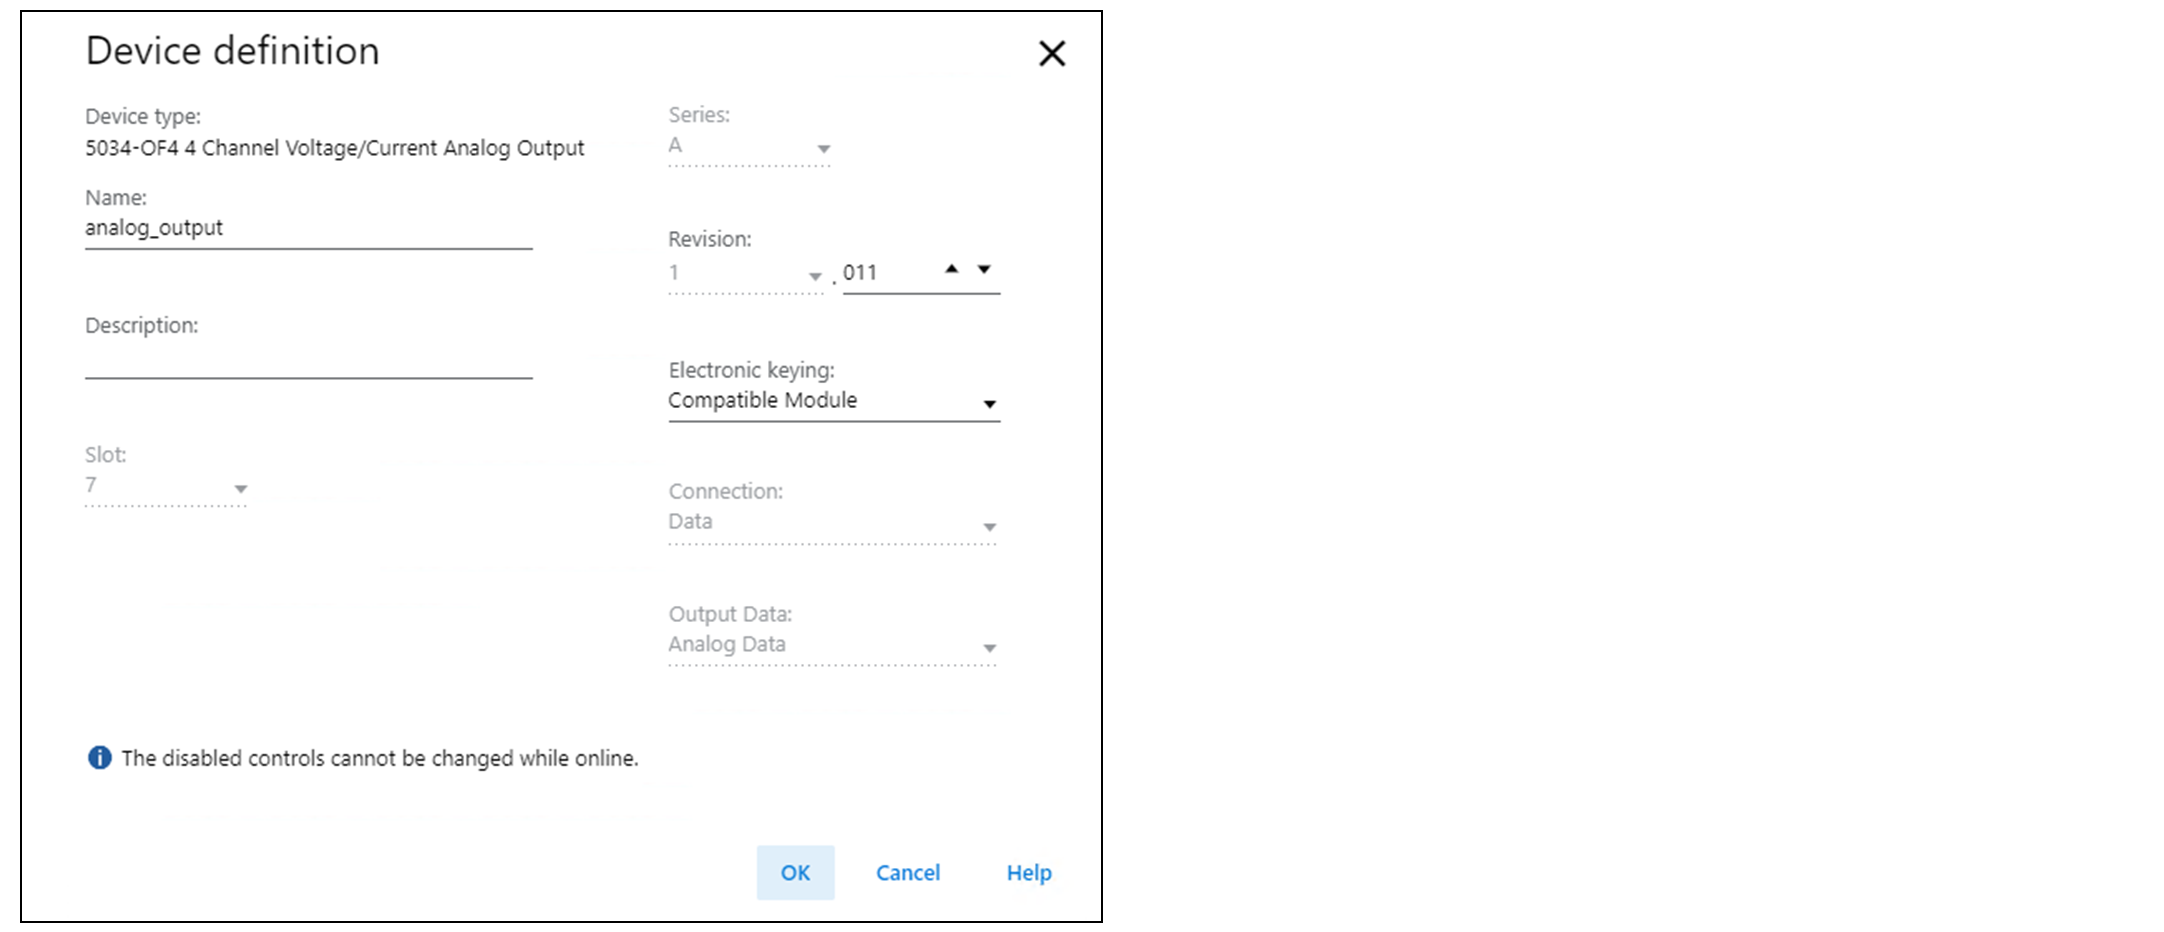This screenshot has height=932, width=2164.
Task: Click the Compatible Module keying value
Action: point(763,401)
